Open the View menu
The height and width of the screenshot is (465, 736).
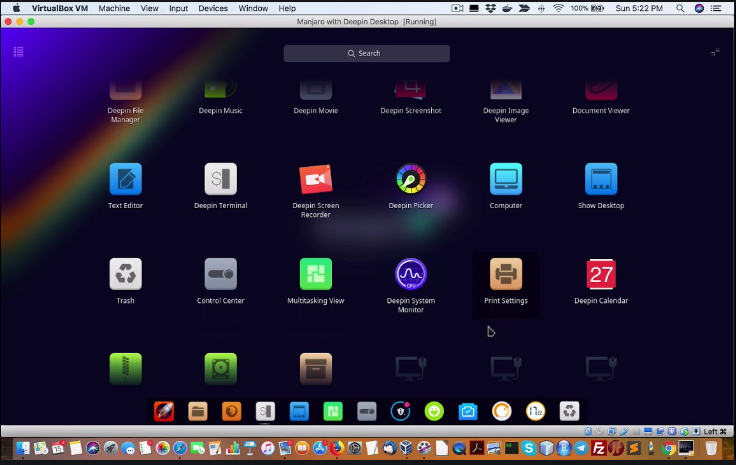(150, 8)
